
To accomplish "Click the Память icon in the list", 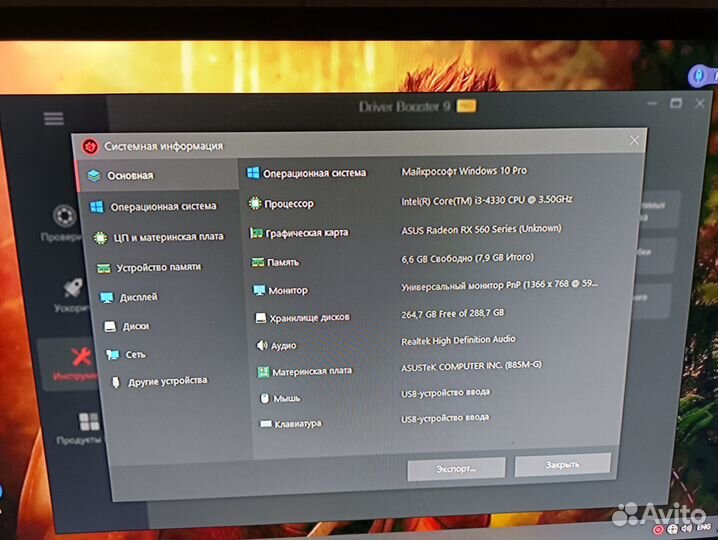I will pyautogui.click(x=257, y=262).
